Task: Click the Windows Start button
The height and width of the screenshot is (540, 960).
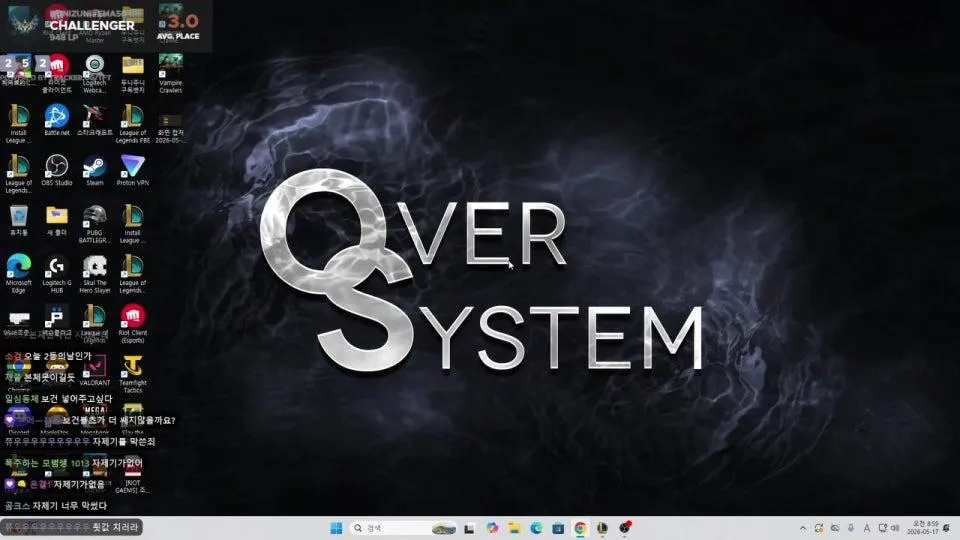Action: point(336,528)
